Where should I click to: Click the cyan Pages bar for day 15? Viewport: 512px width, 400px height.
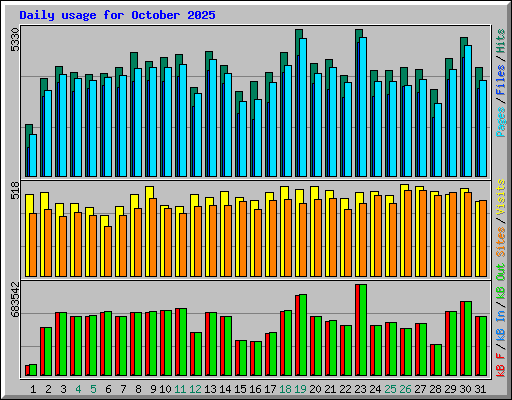(243, 139)
